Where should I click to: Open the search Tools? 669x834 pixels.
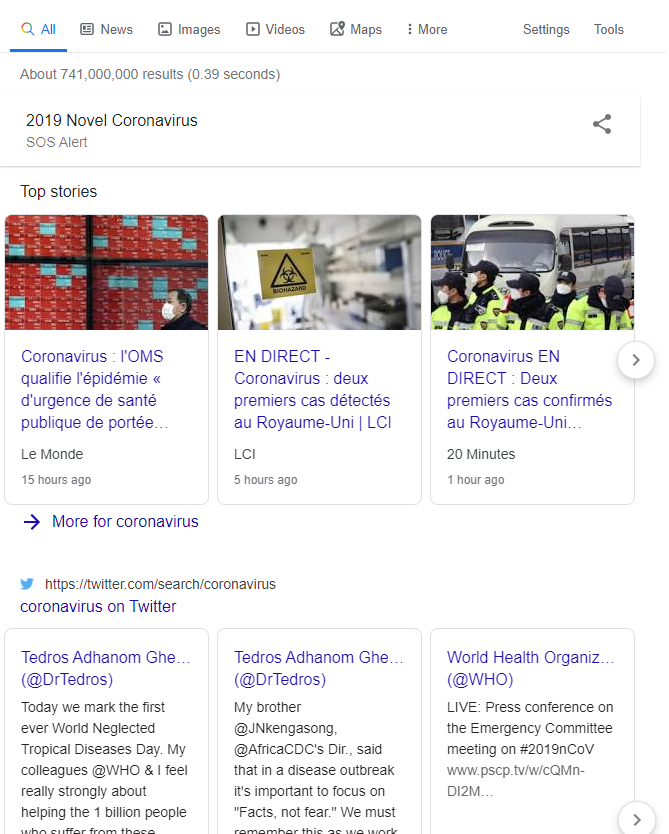pyautogui.click(x=608, y=29)
